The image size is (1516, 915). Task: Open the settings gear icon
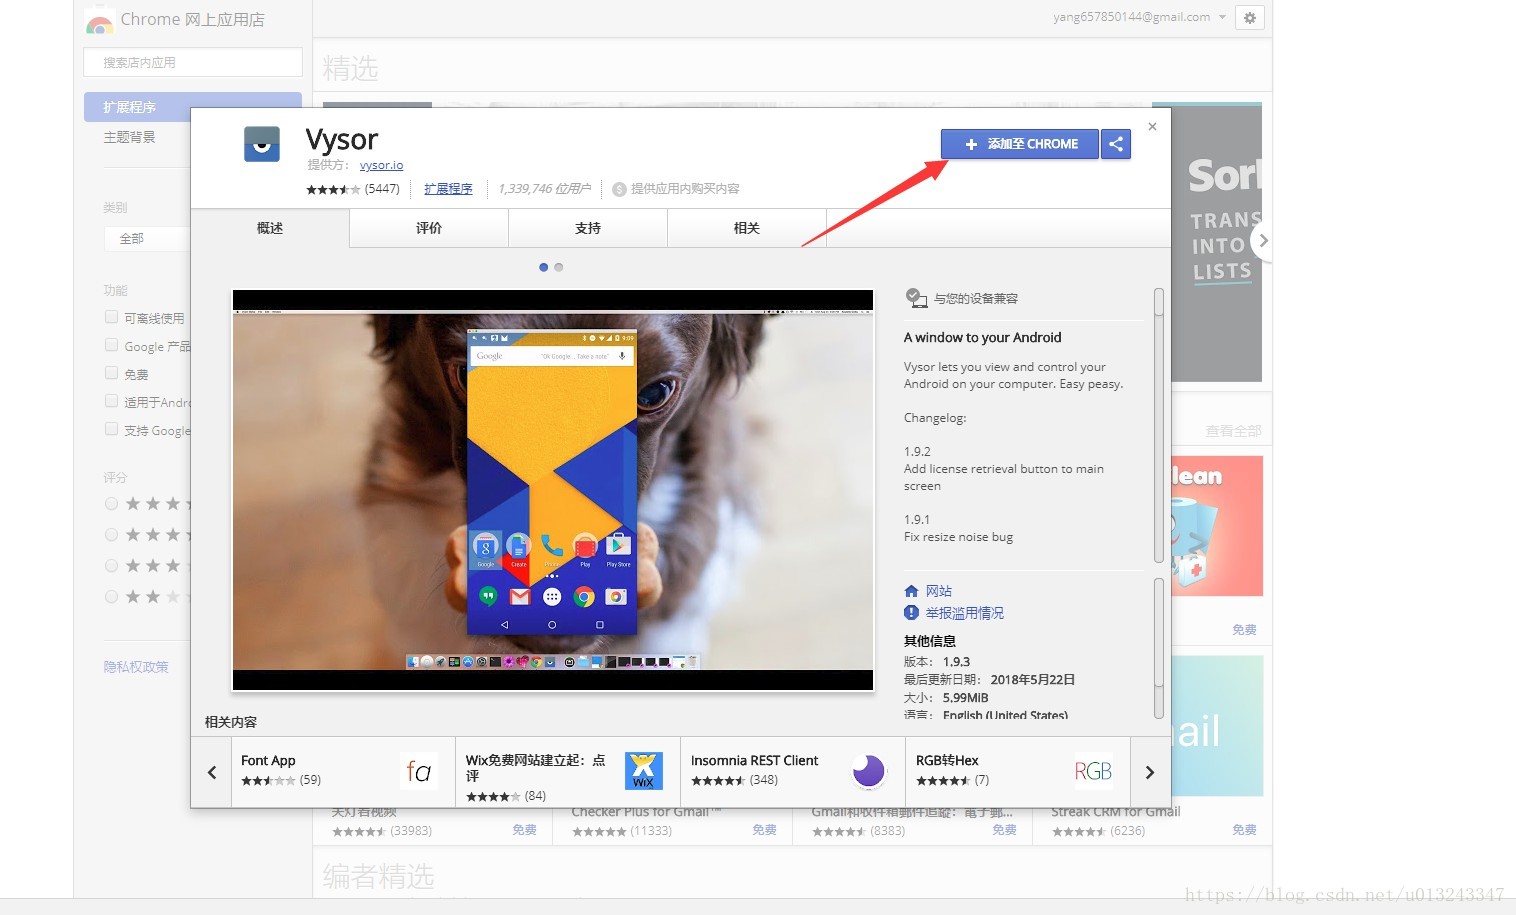(1250, 17)
